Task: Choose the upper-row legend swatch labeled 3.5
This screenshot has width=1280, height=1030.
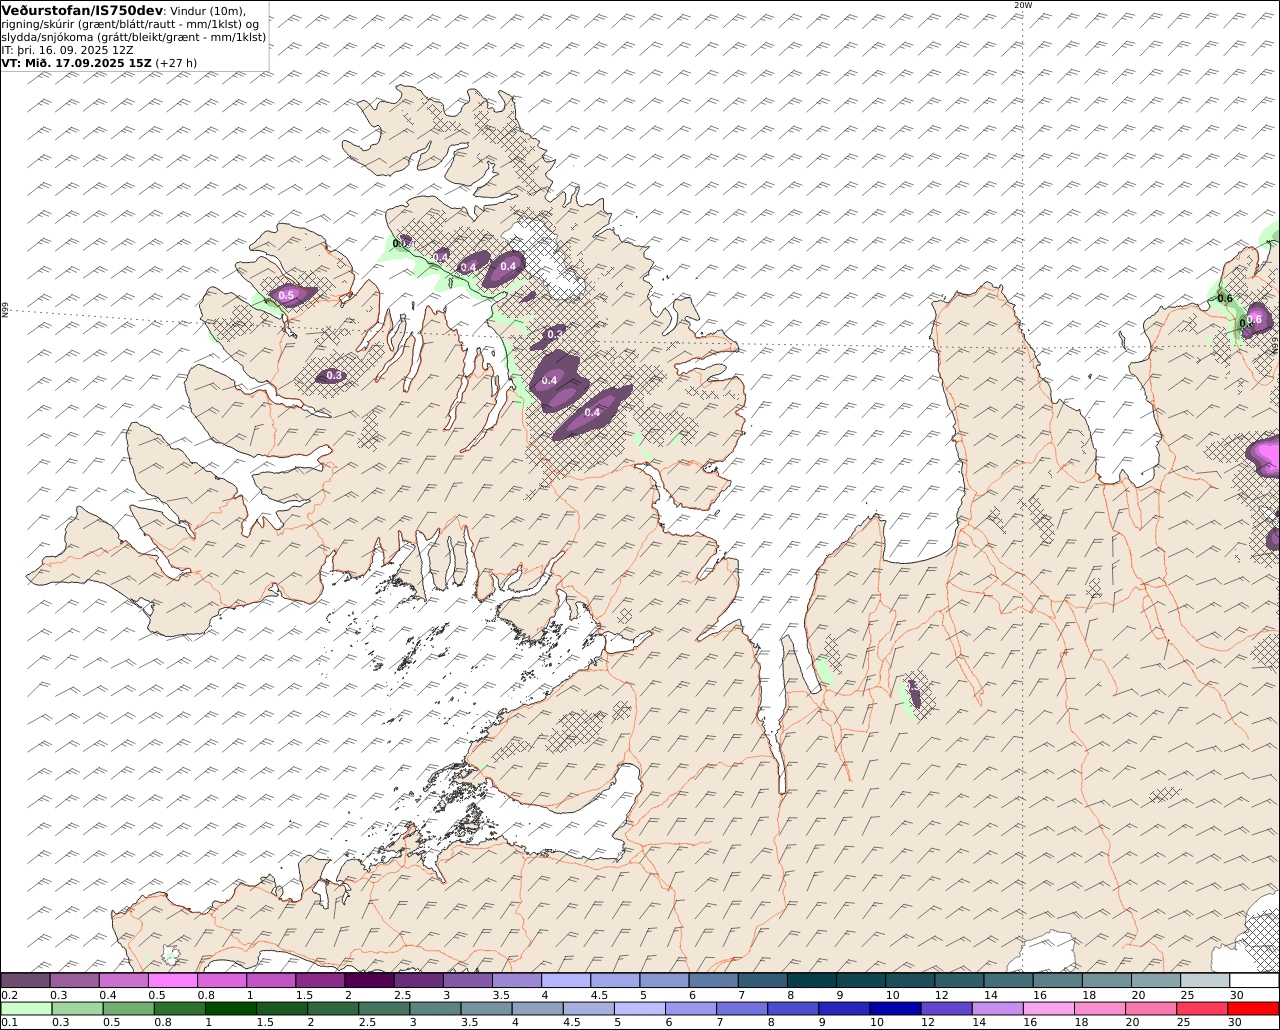Action: 517,980
